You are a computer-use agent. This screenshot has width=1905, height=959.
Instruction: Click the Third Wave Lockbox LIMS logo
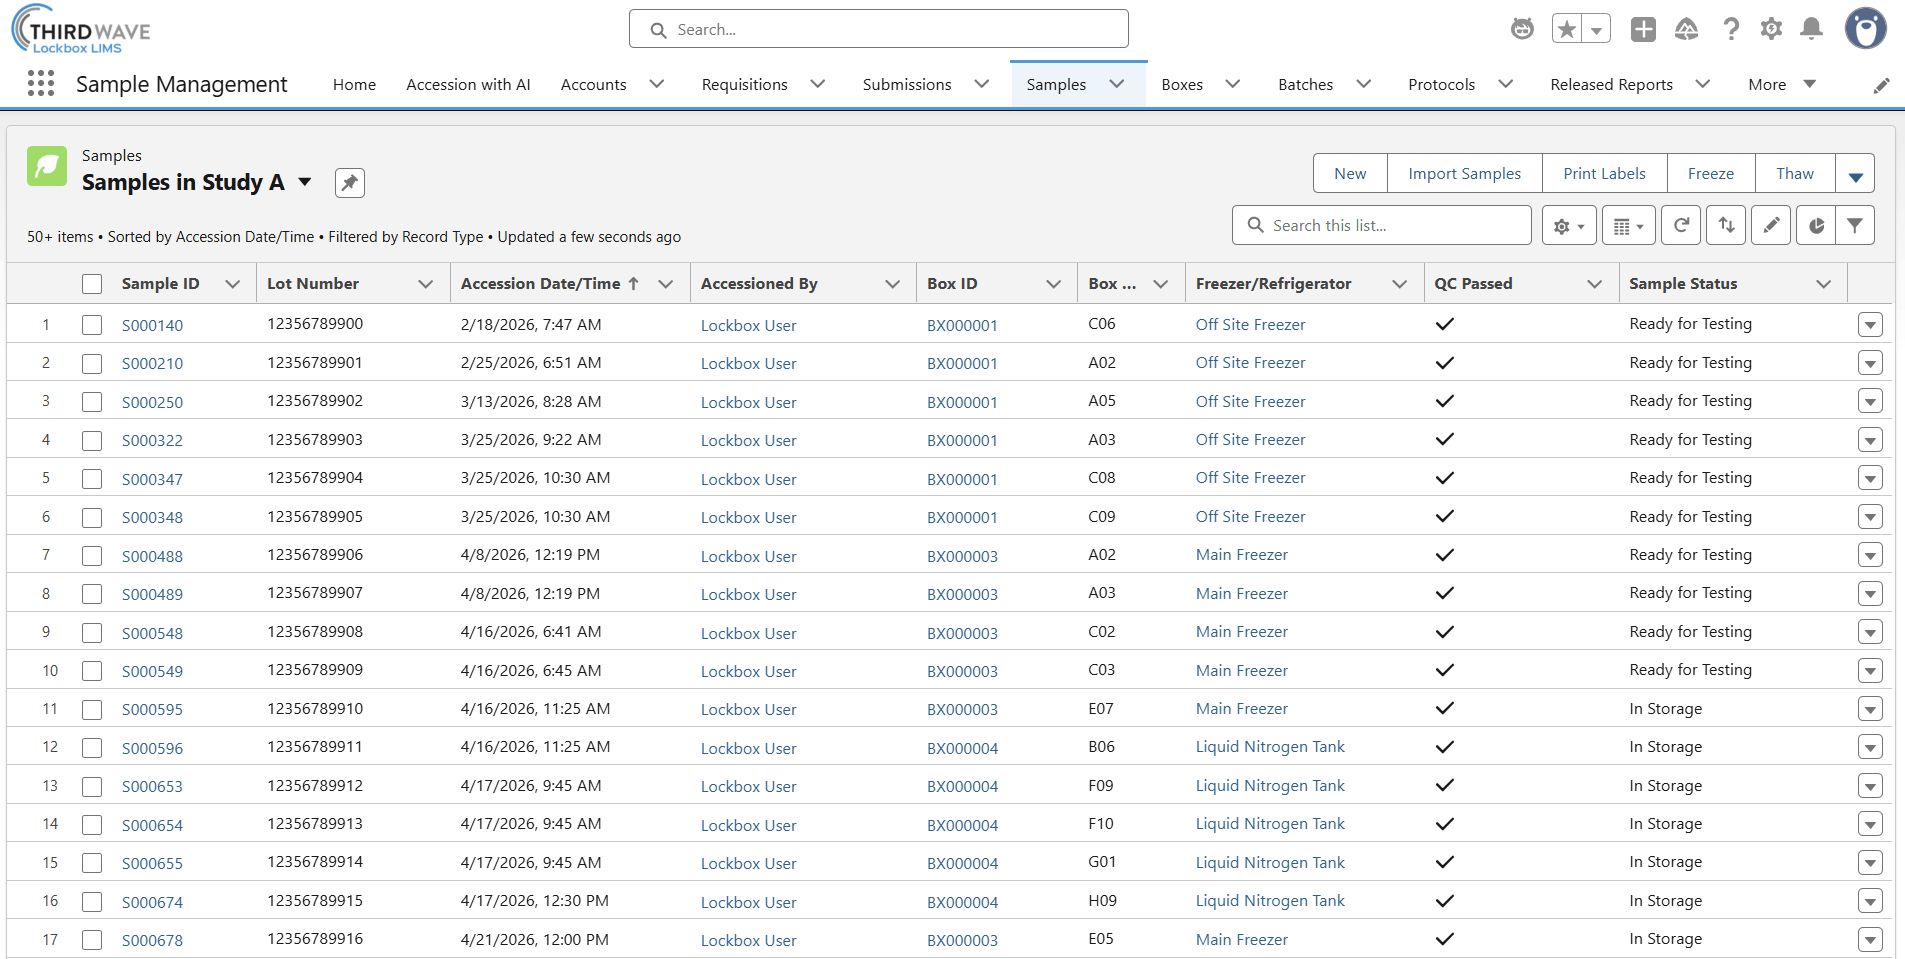coord(81,29)
